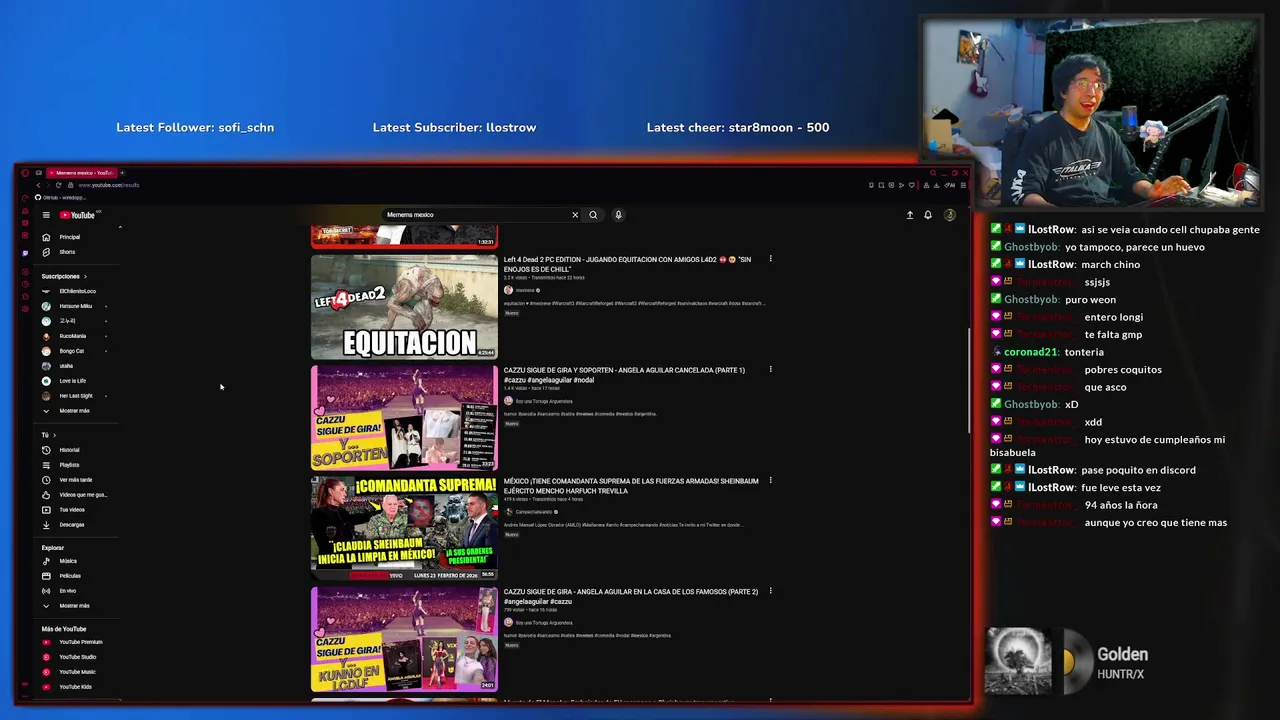The height and width of the screenshot is (720, 1280).
Task: Open Twitch in the browser sidebar
Action: (x=25, y=253)
